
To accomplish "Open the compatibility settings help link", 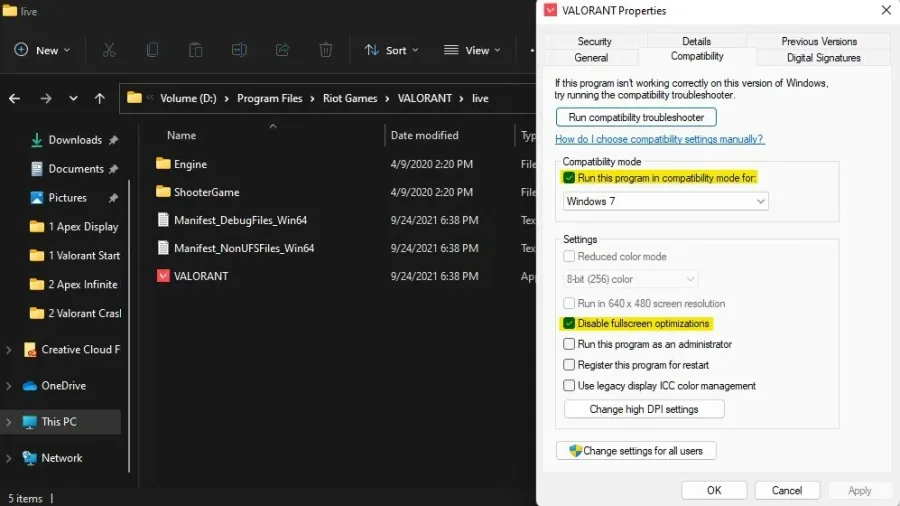I will pyautogui.click(x=660, y=139).
